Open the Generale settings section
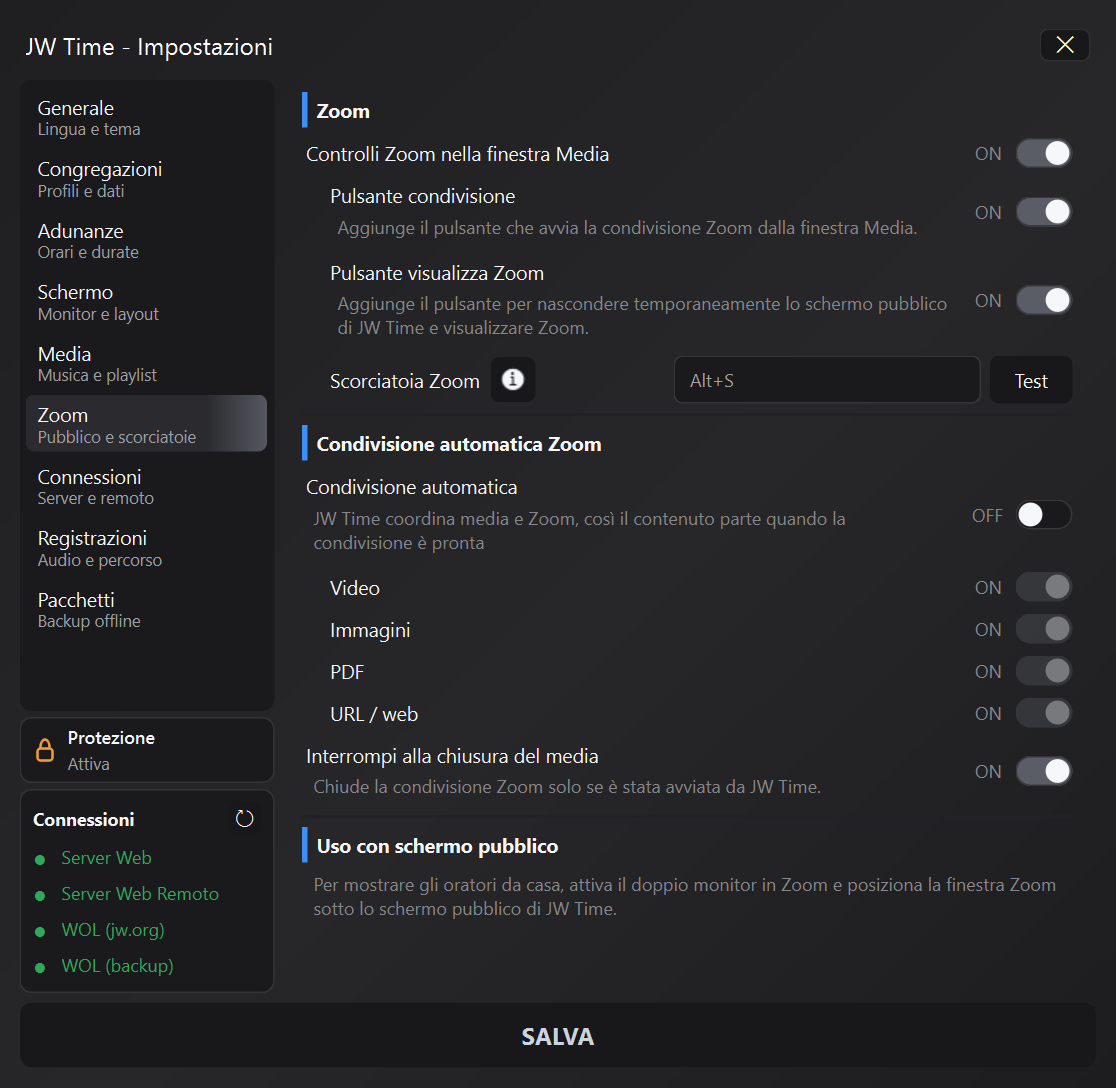 pos(147,118)
